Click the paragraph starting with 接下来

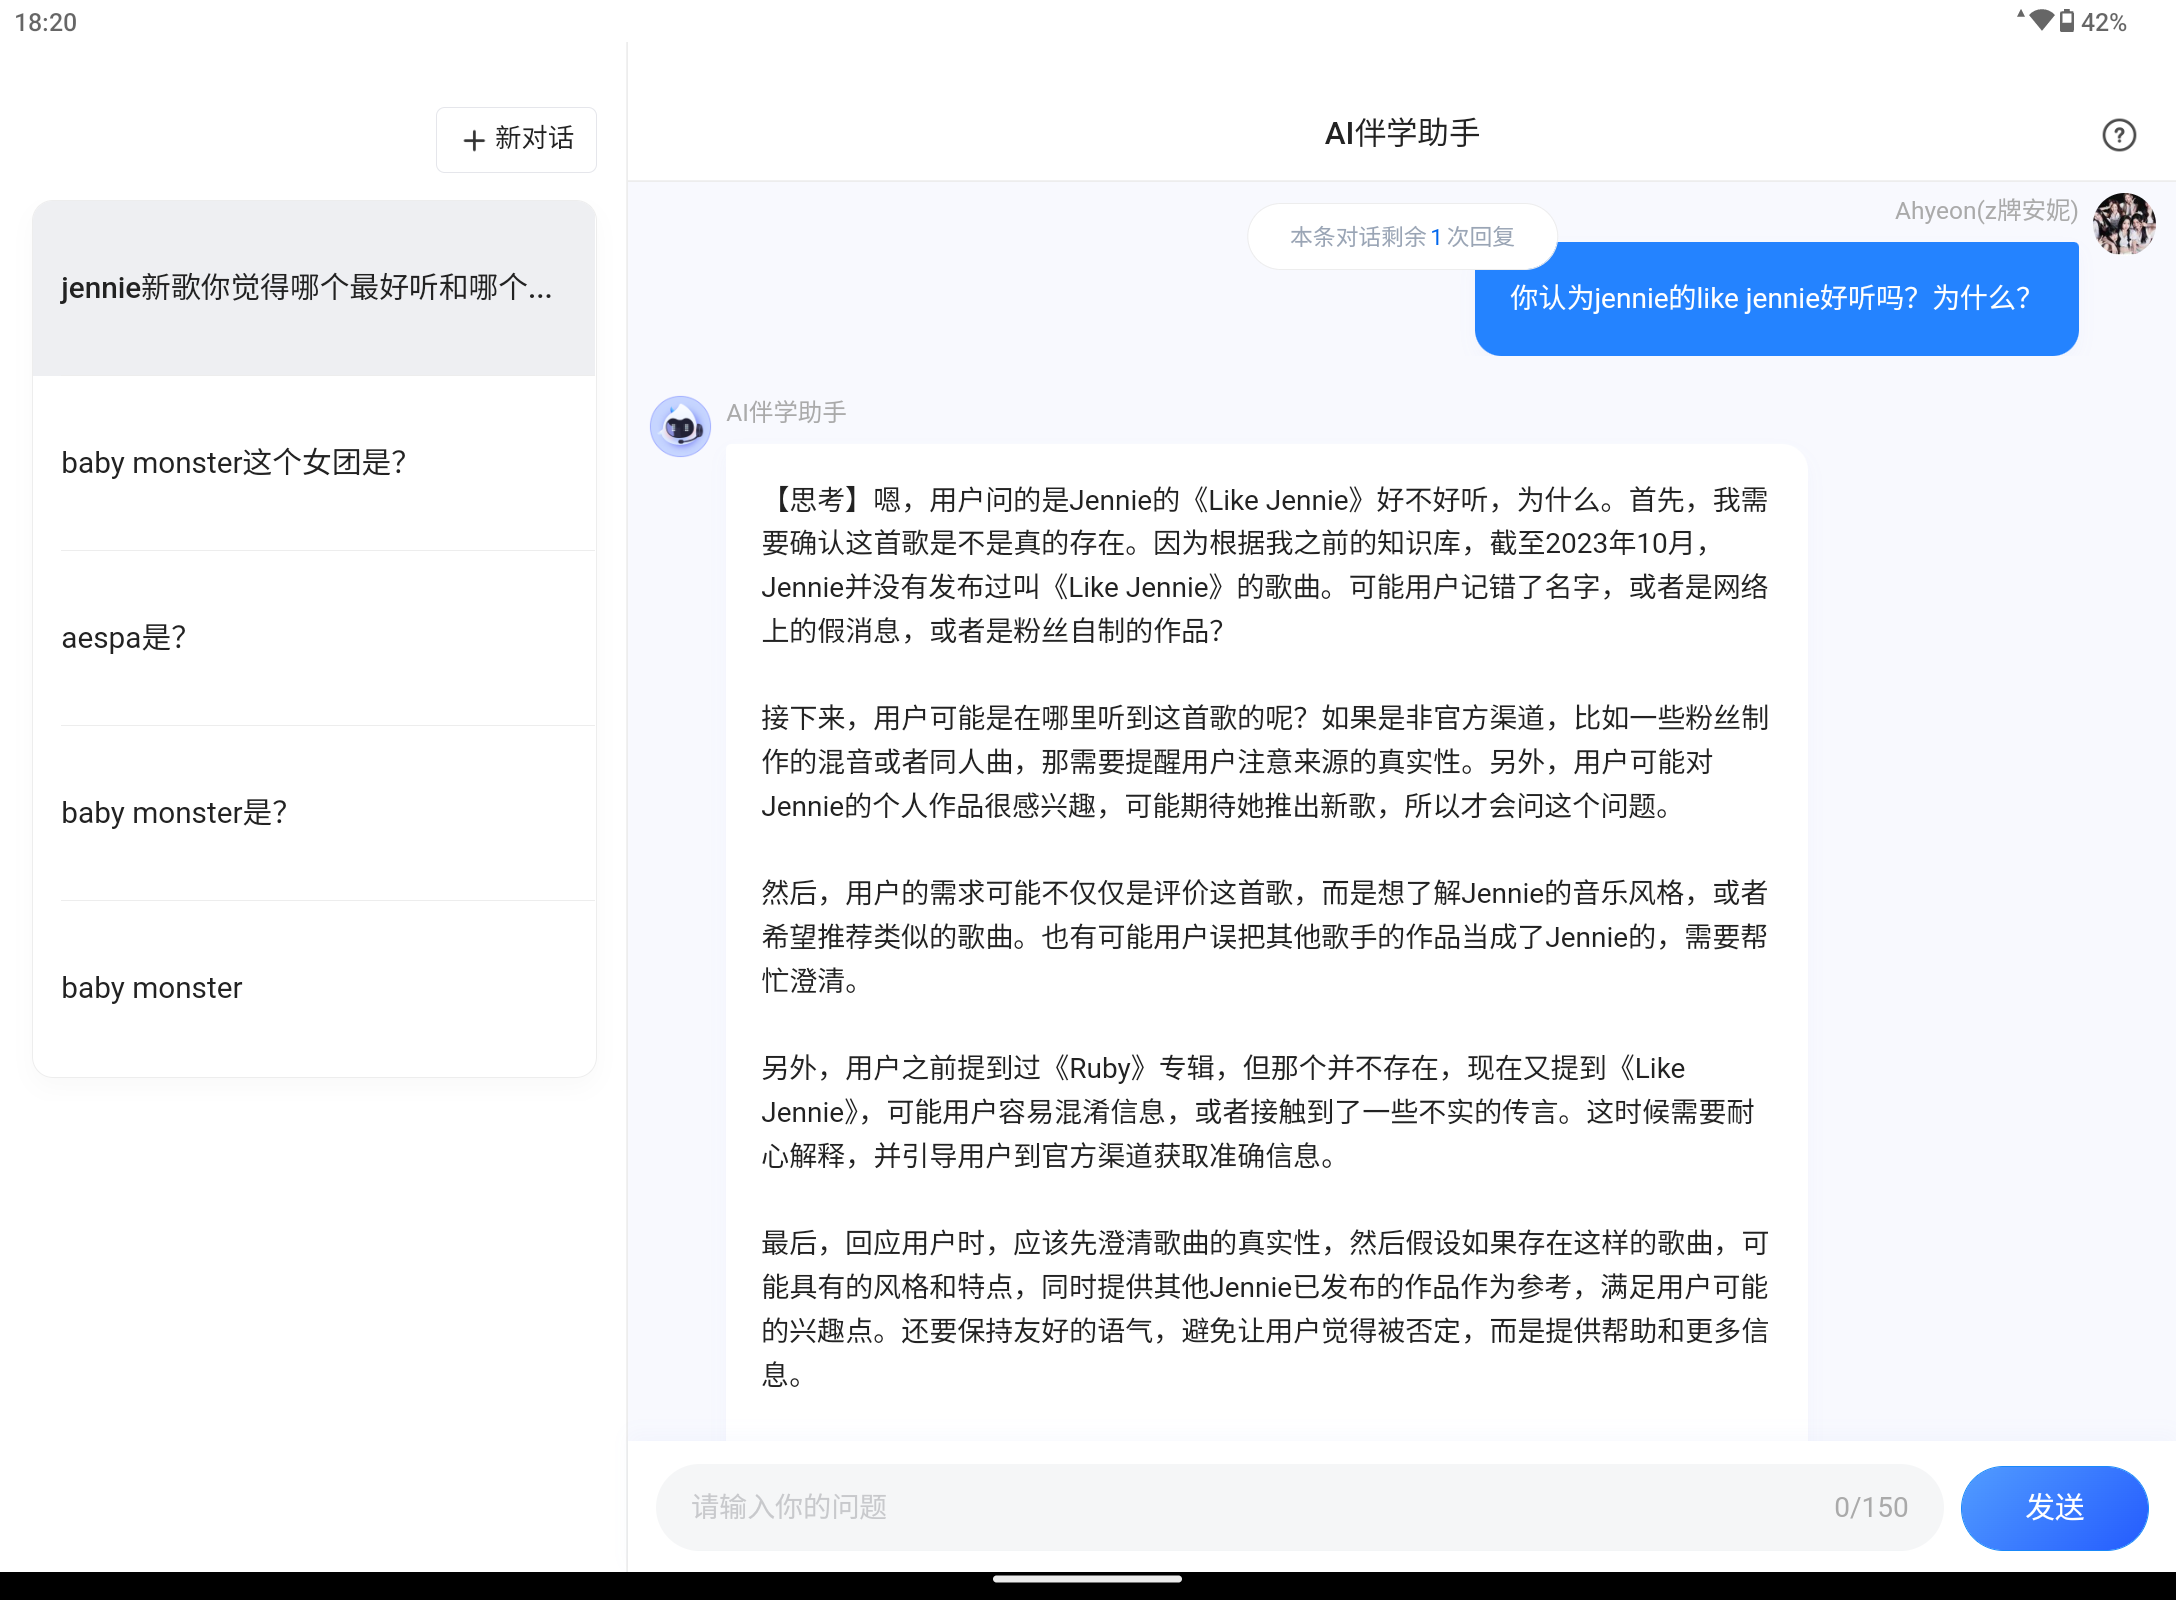(1265, 762)
